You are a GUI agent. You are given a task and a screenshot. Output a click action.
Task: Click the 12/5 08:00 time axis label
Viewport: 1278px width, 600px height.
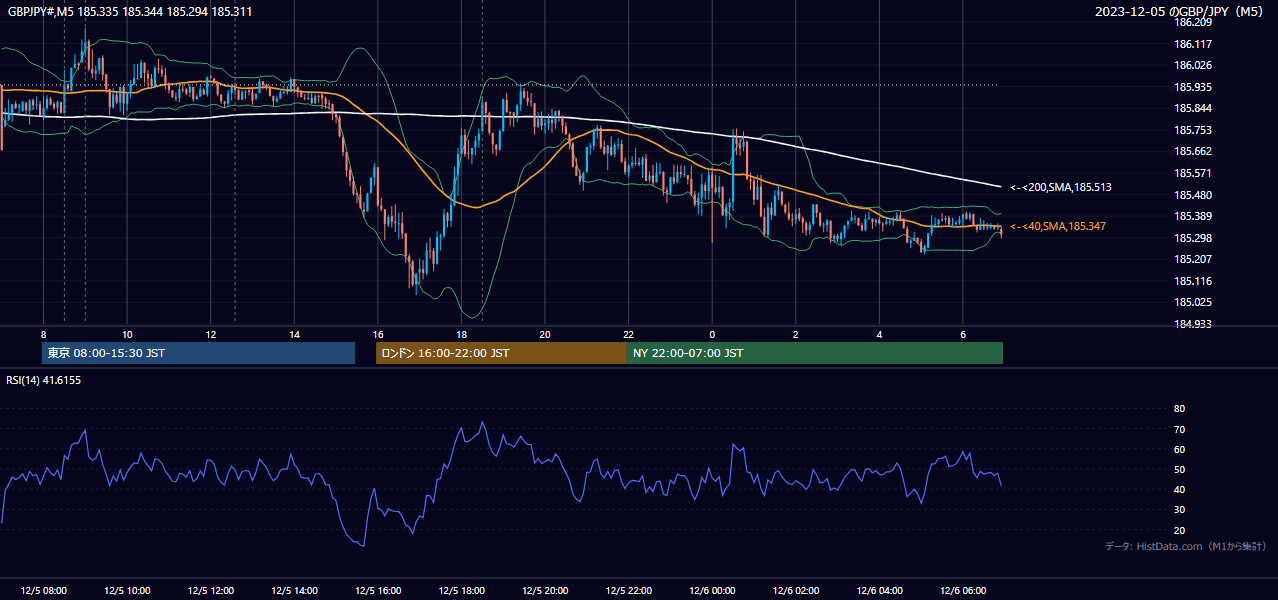[43, 591]
